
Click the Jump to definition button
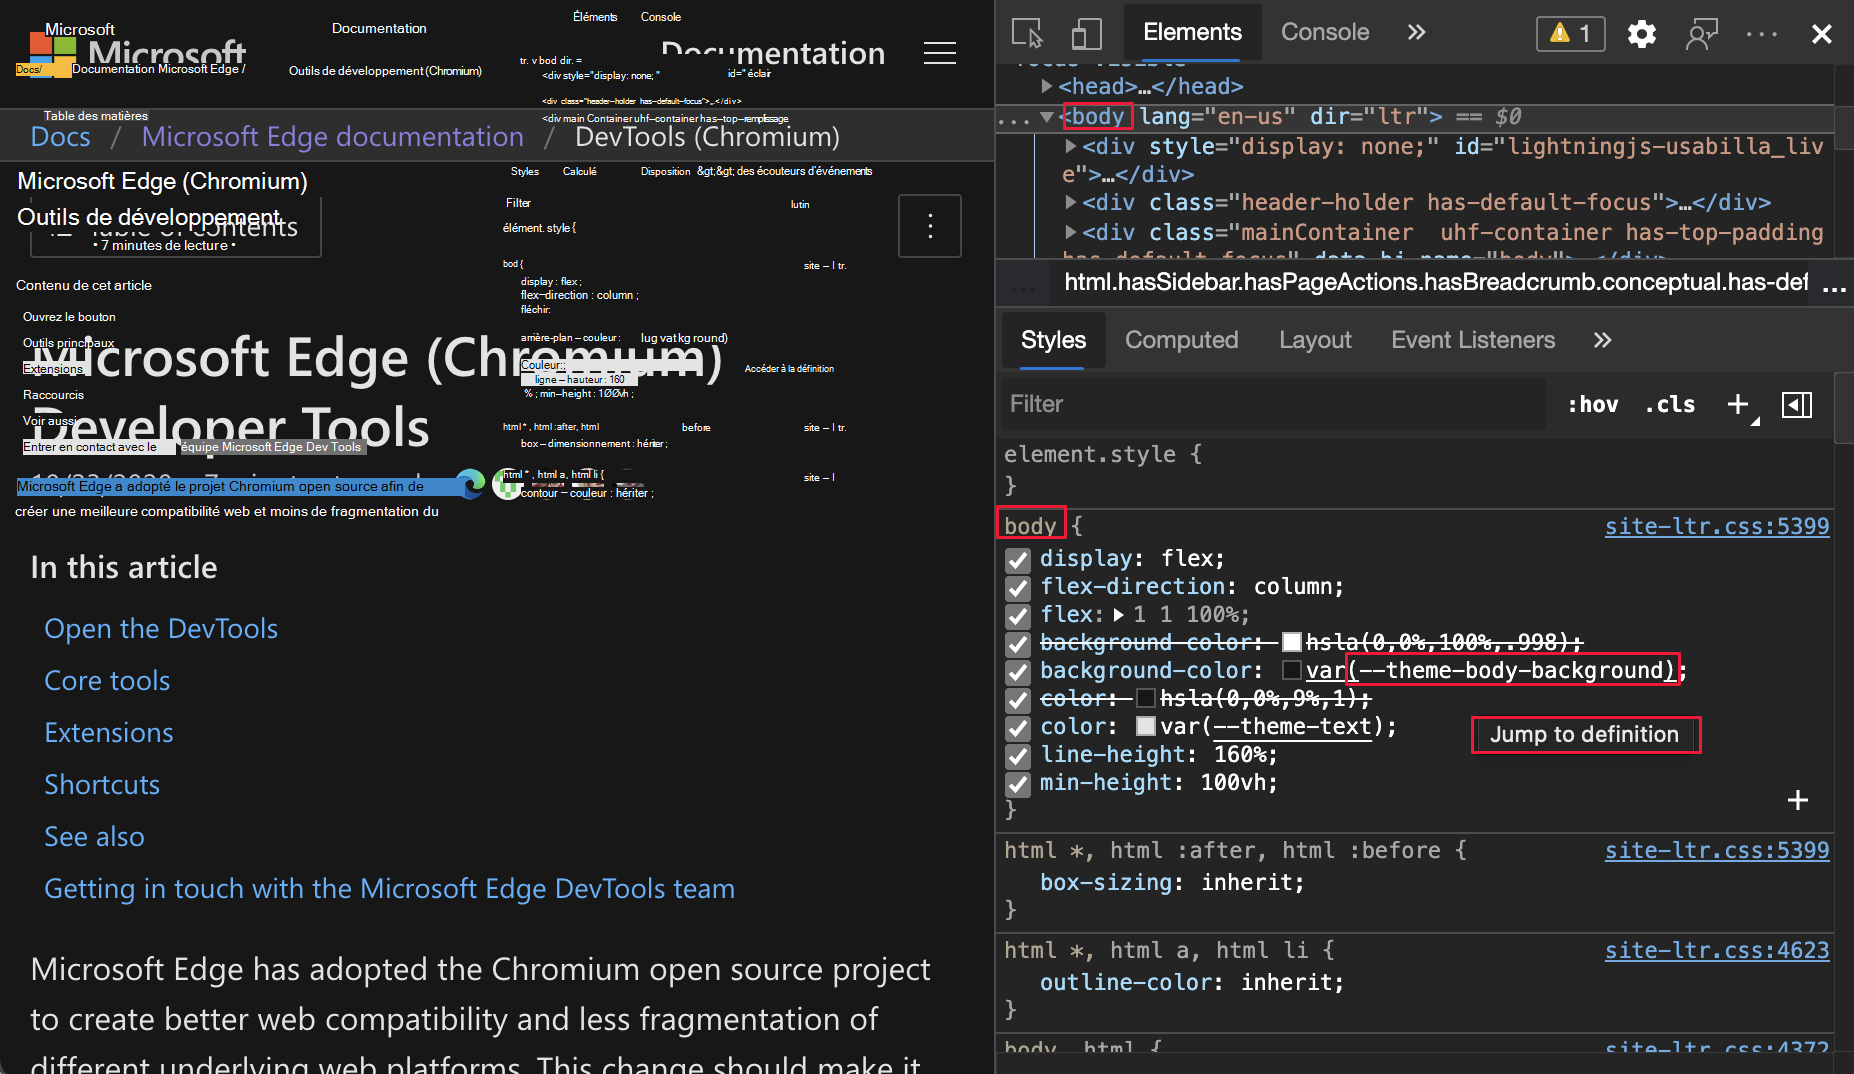[x=1585, y=734]
